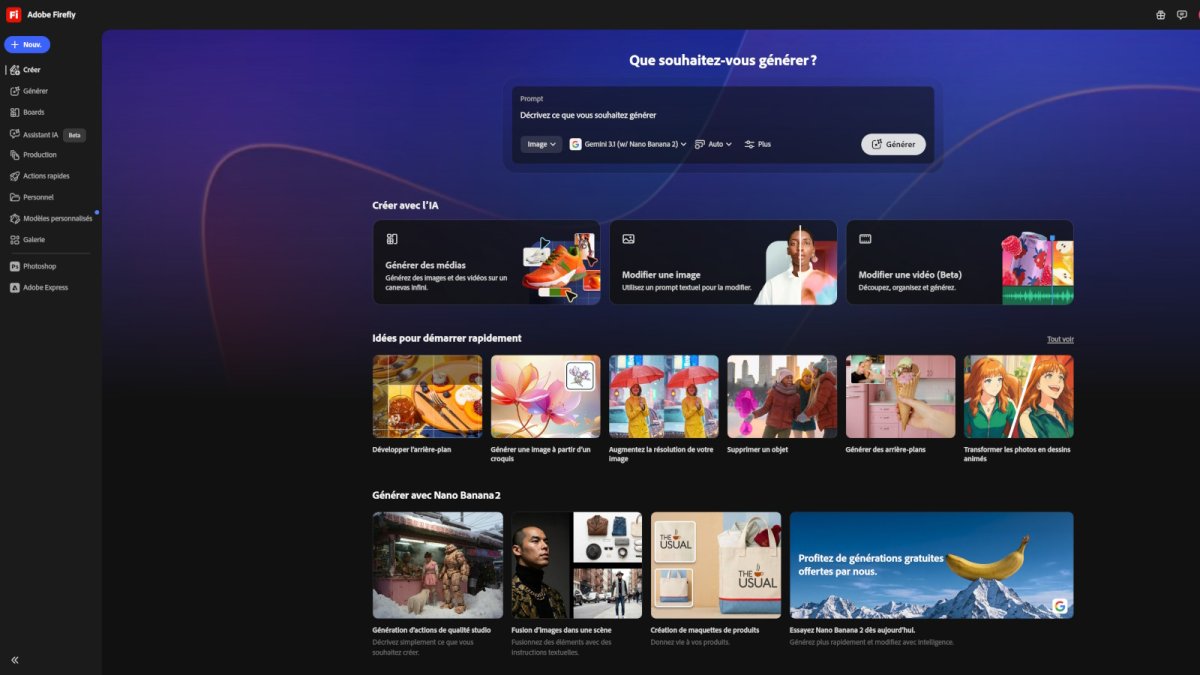
Task: Open the Actions rapides rocket icon
Action: [15, 176]
